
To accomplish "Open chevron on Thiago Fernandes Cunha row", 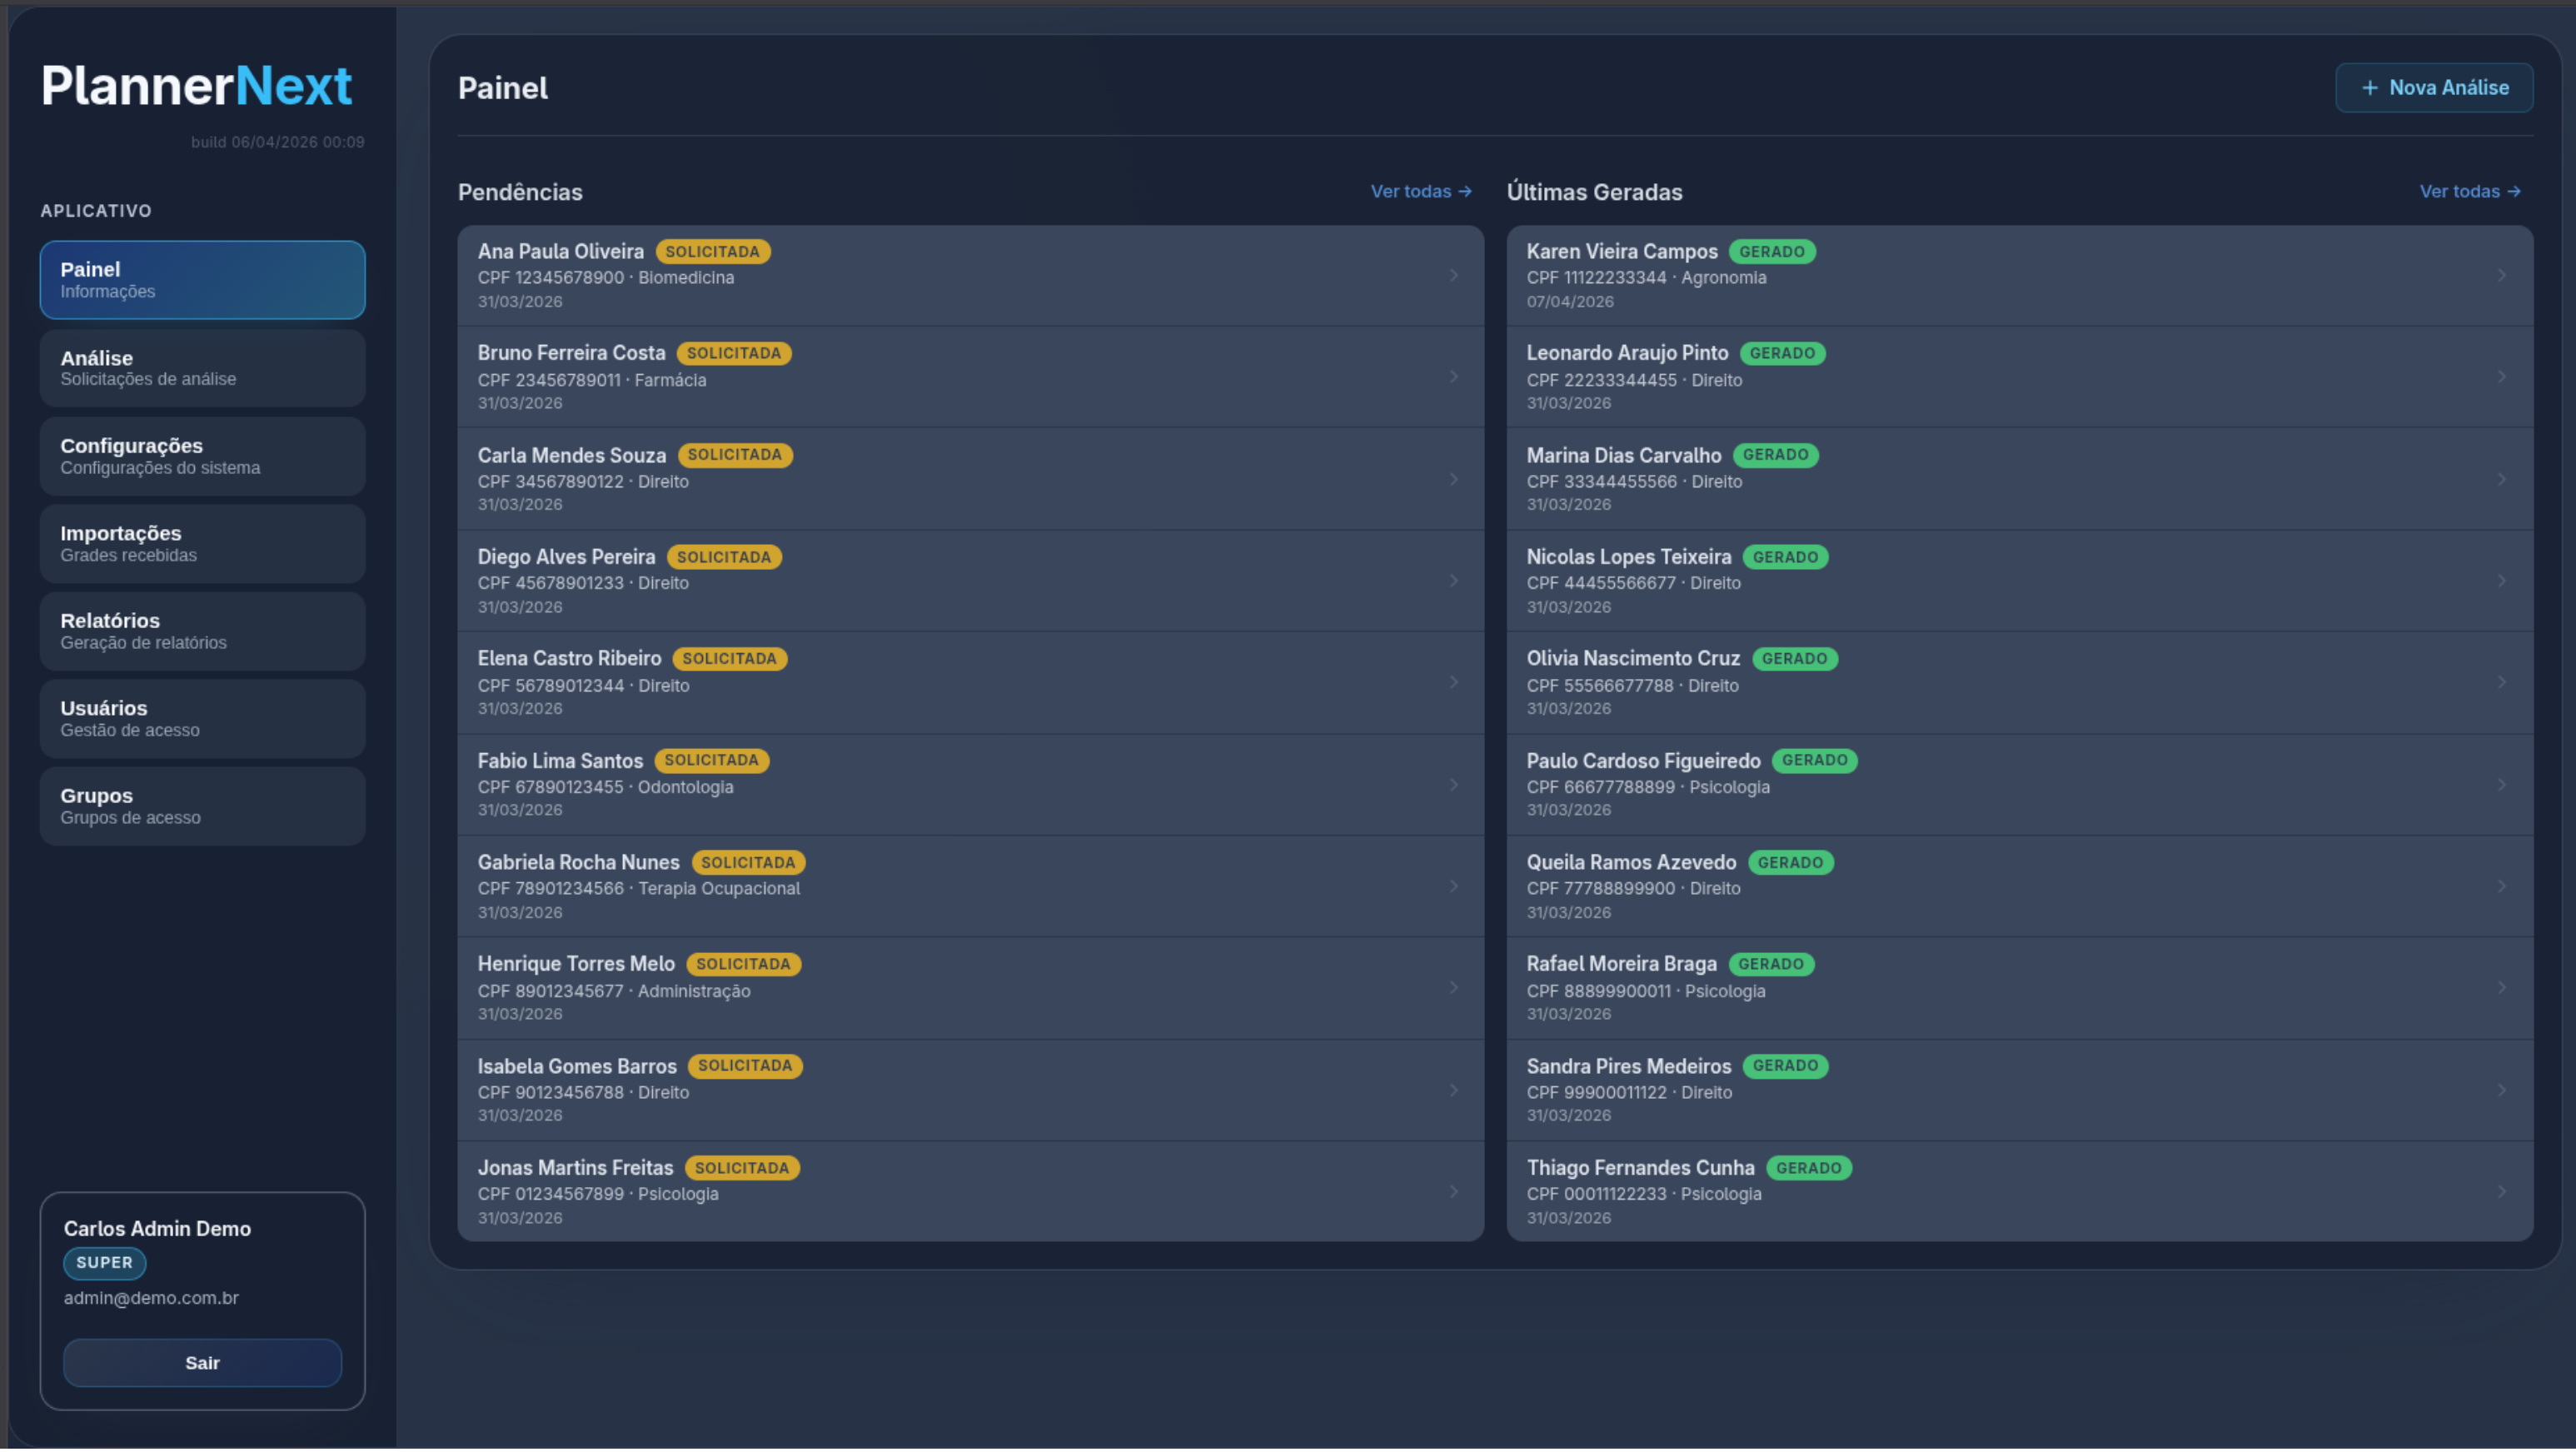I will (2502, 1192).
